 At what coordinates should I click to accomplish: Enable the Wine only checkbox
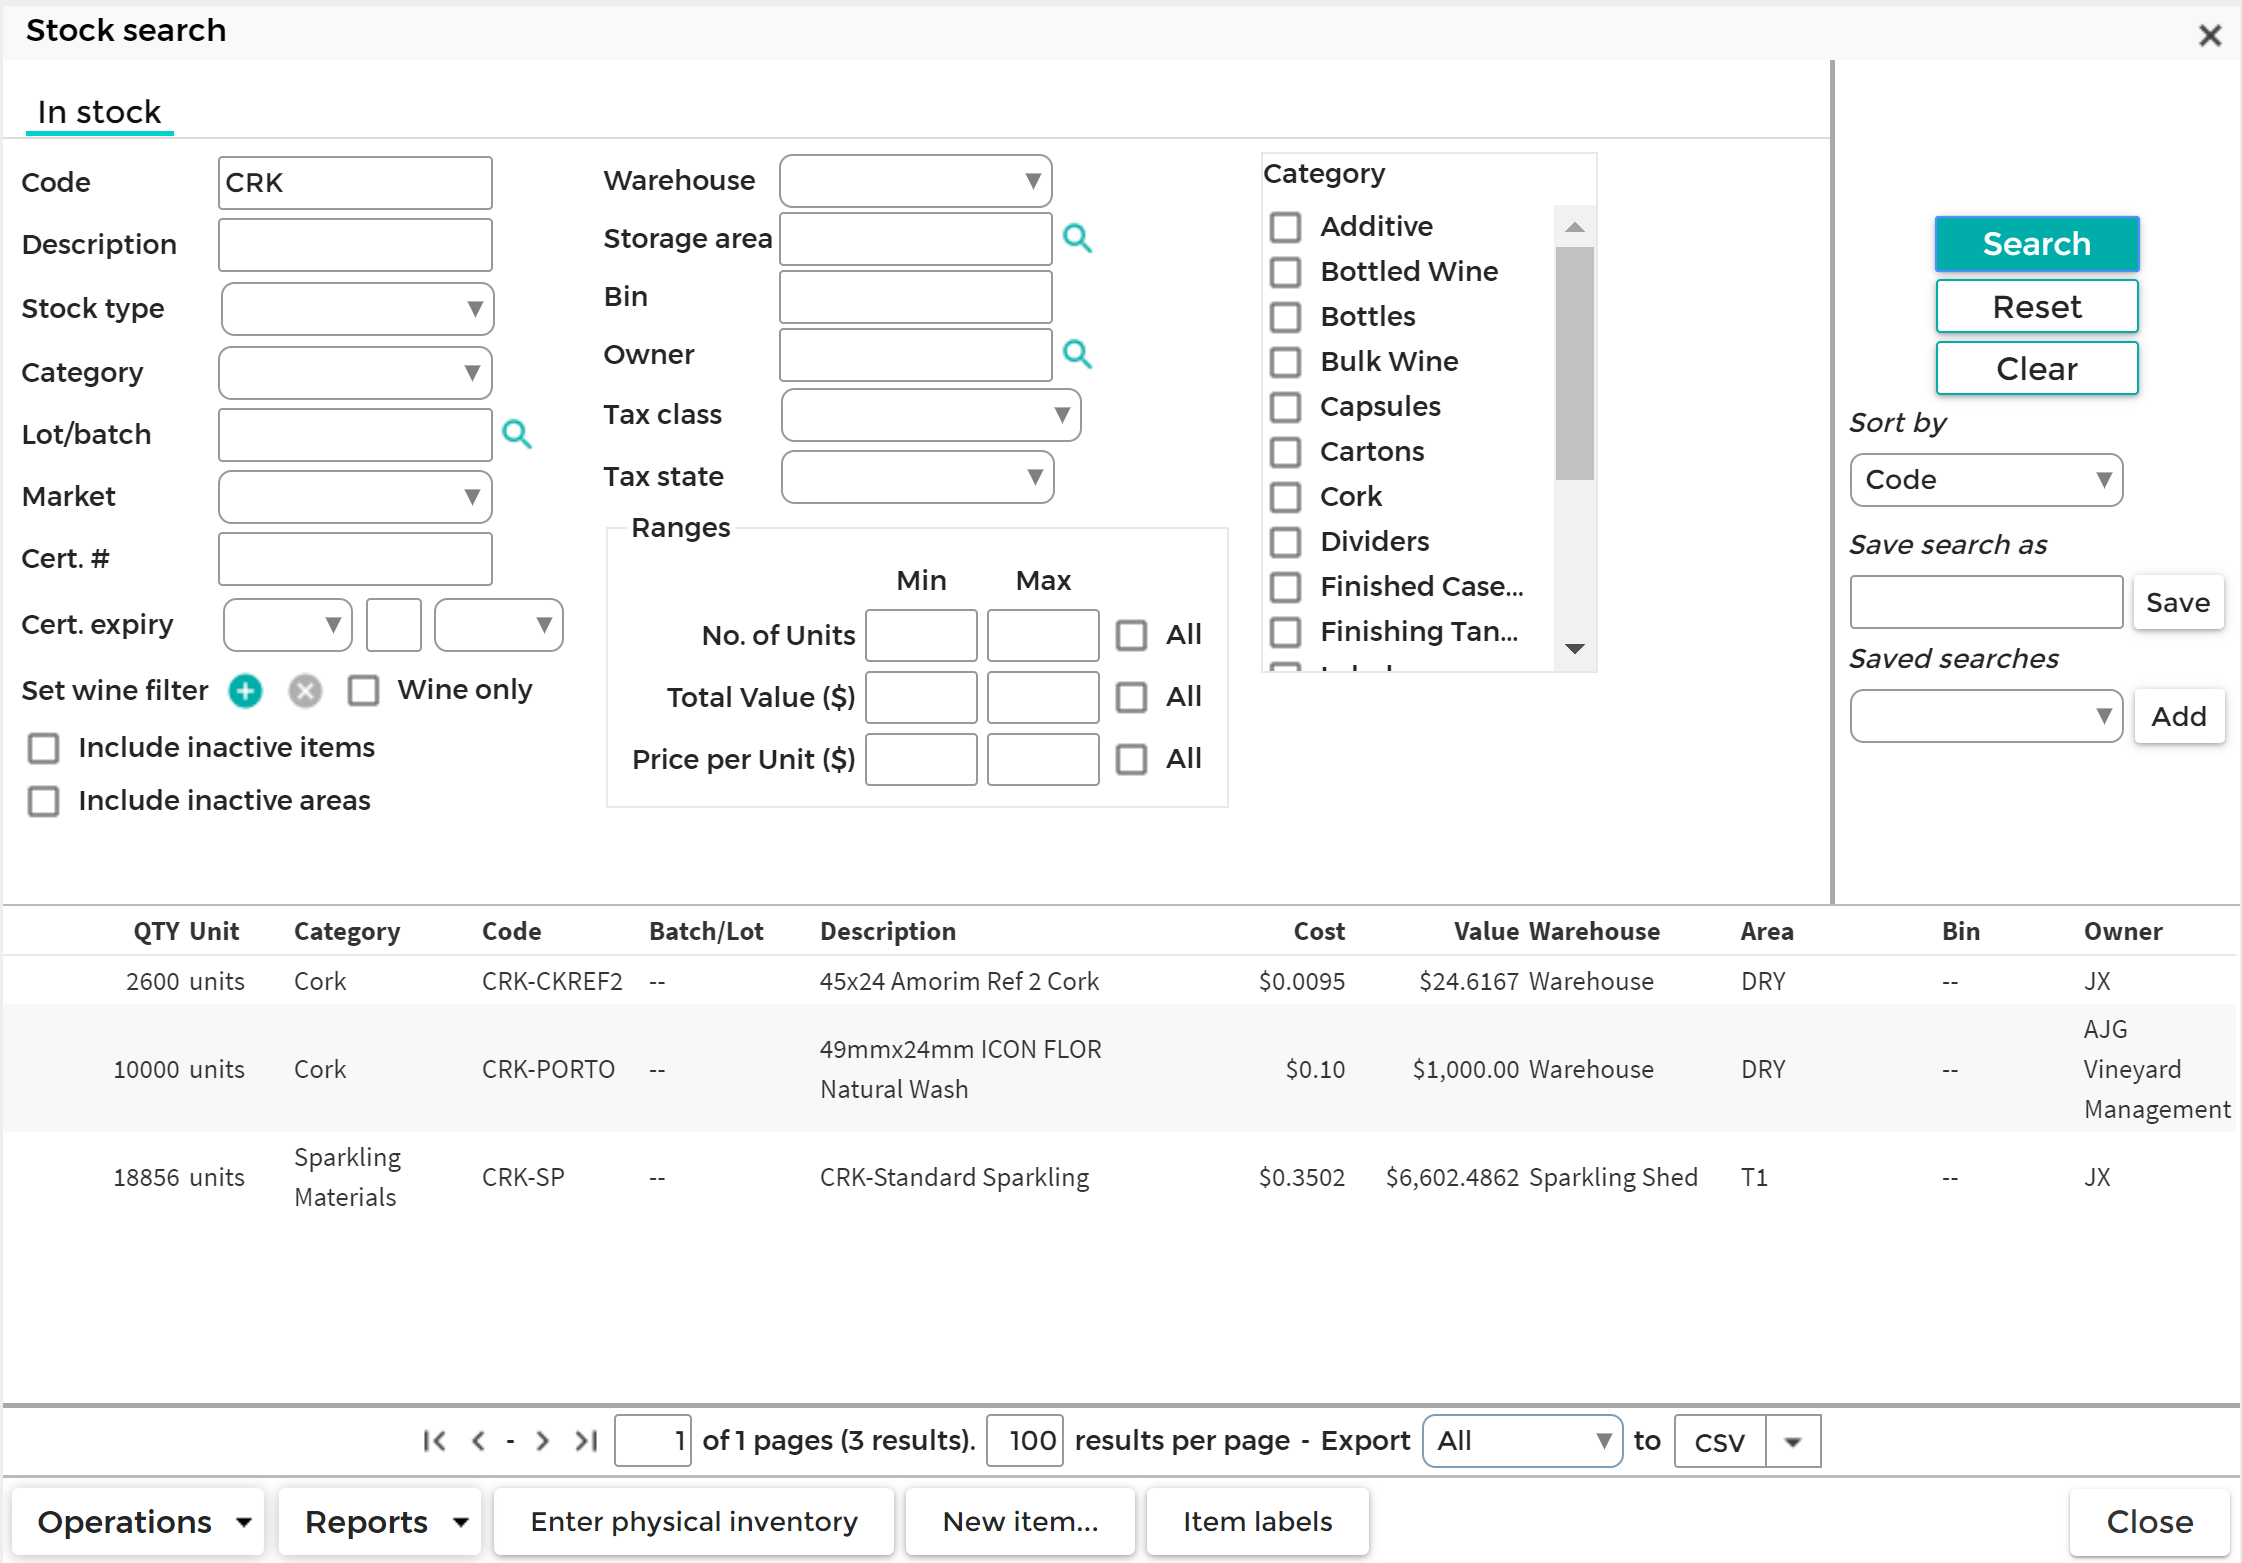coord(363,690)
